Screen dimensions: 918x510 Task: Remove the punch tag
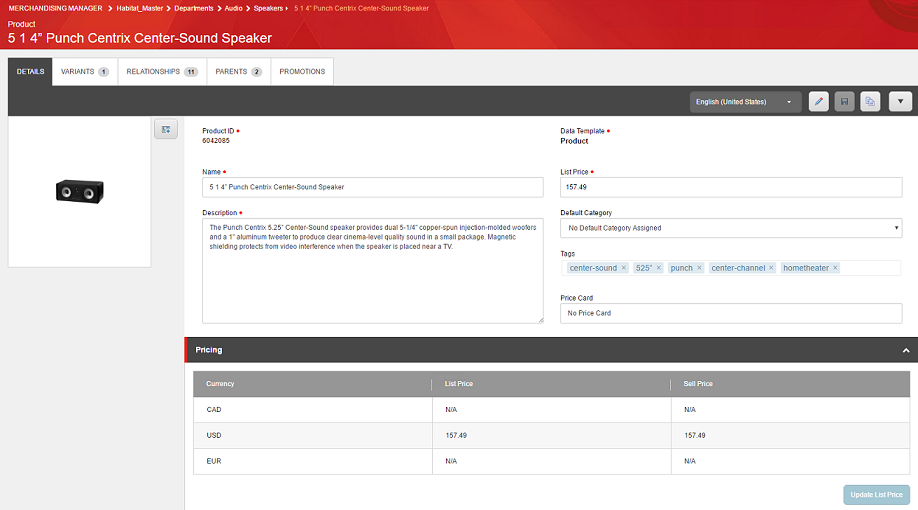(699, 268)
